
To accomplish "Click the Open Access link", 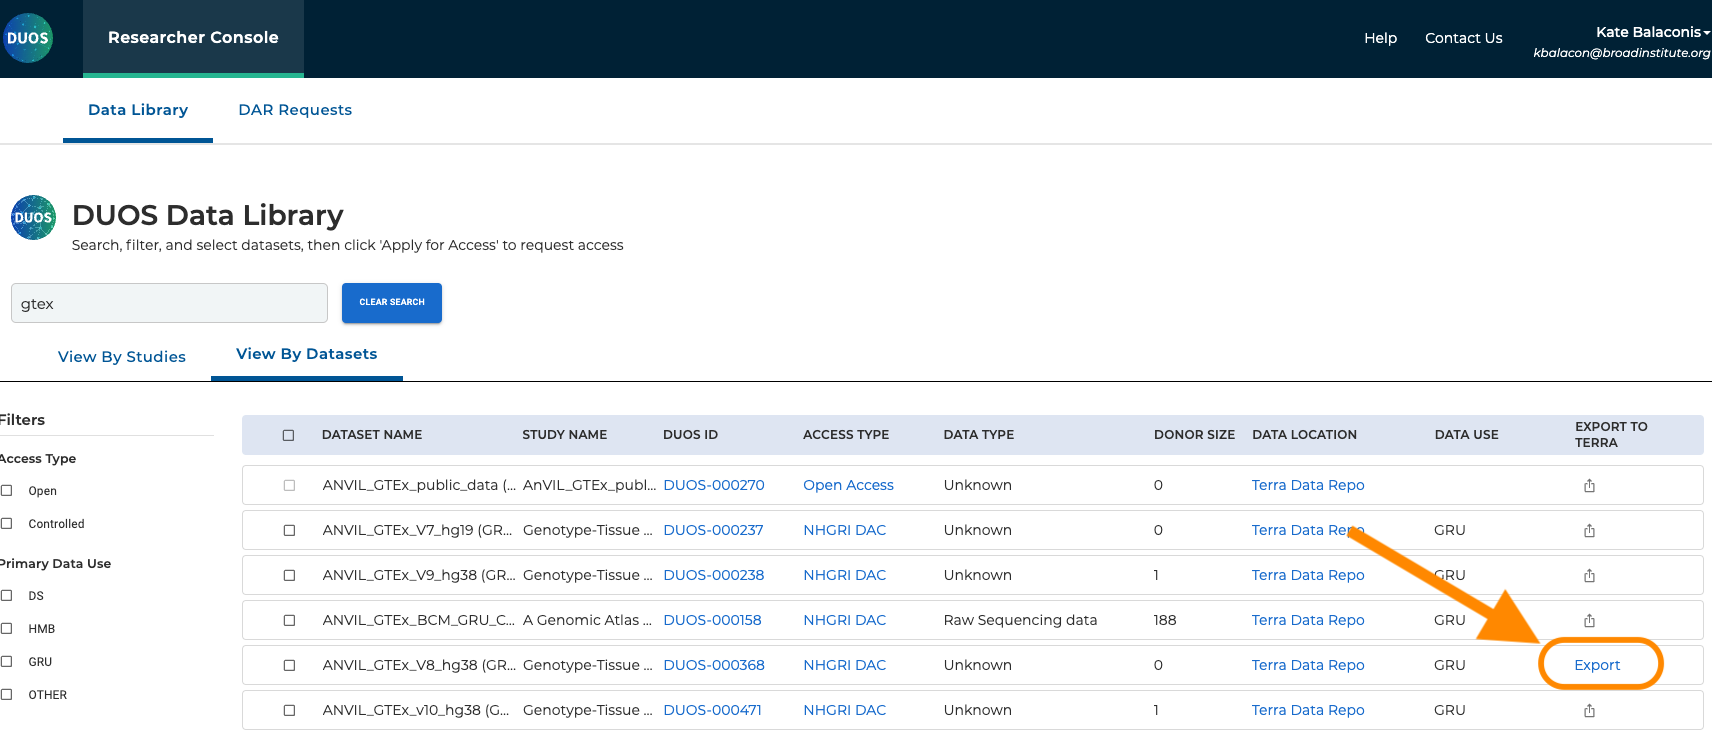I will (848, 485).
